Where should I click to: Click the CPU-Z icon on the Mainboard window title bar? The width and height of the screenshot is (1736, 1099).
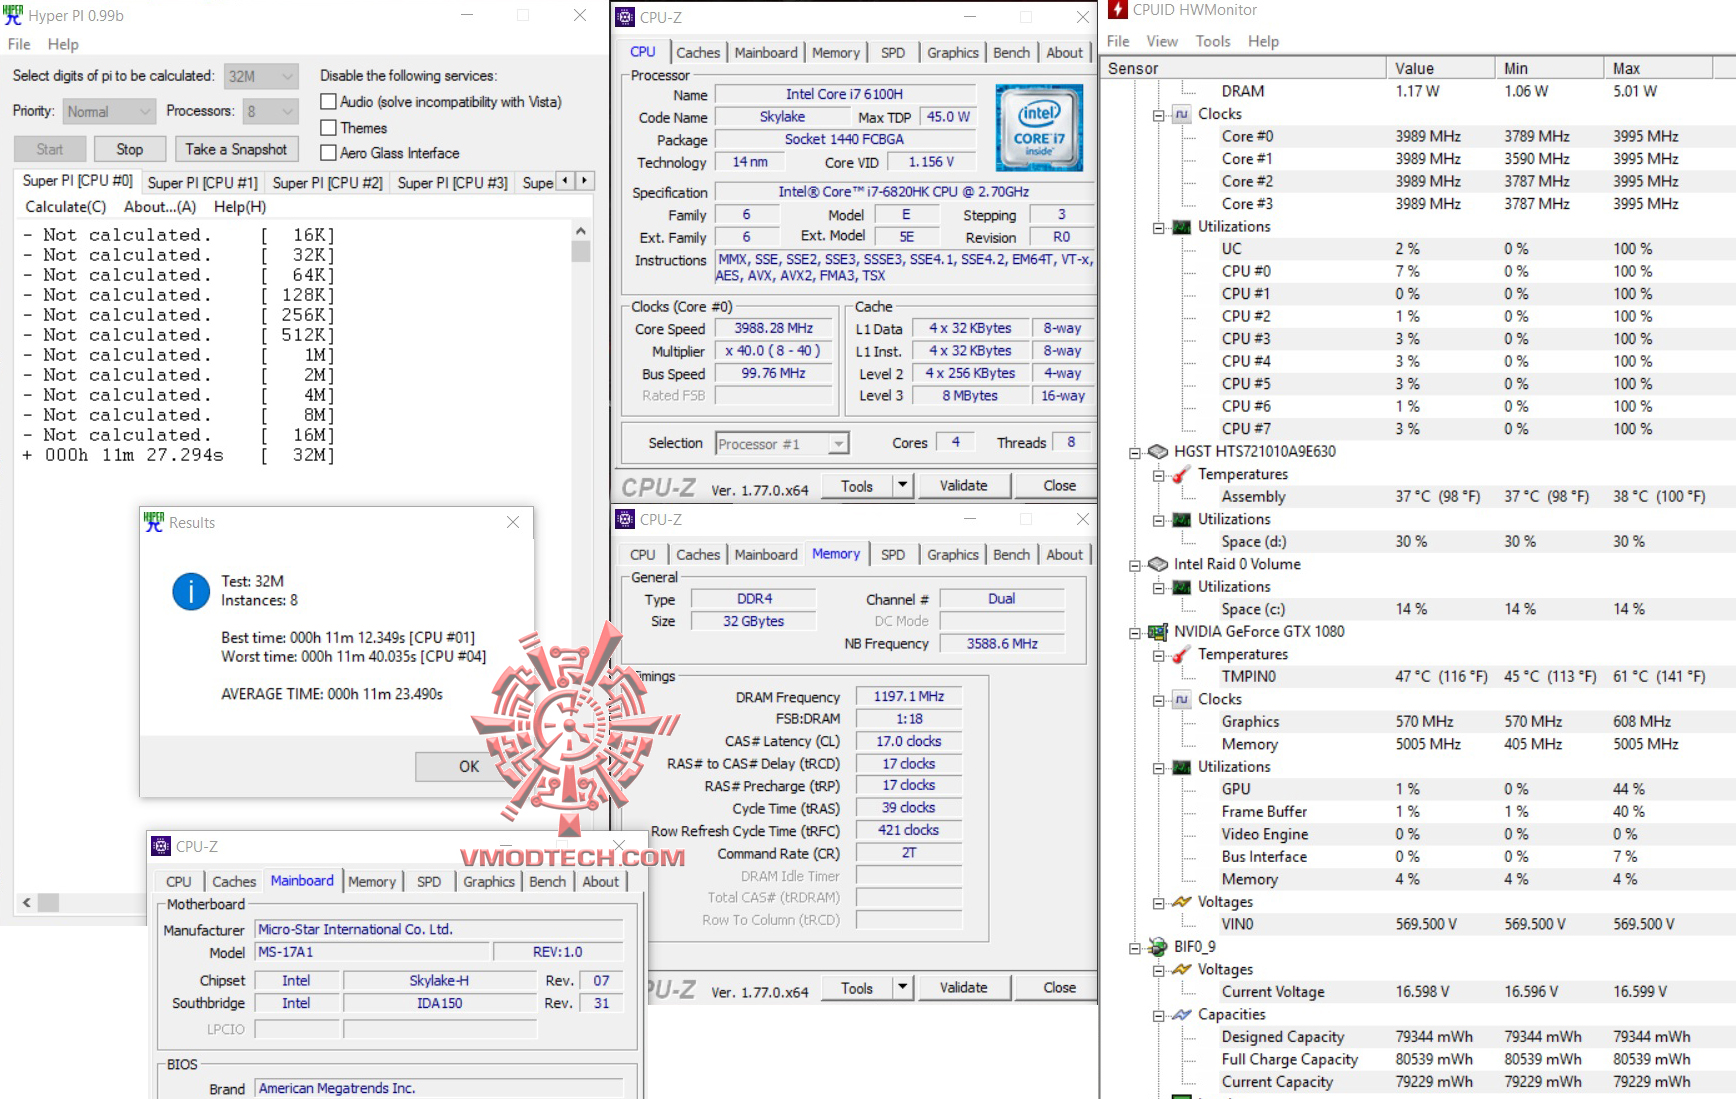point(161,845)
